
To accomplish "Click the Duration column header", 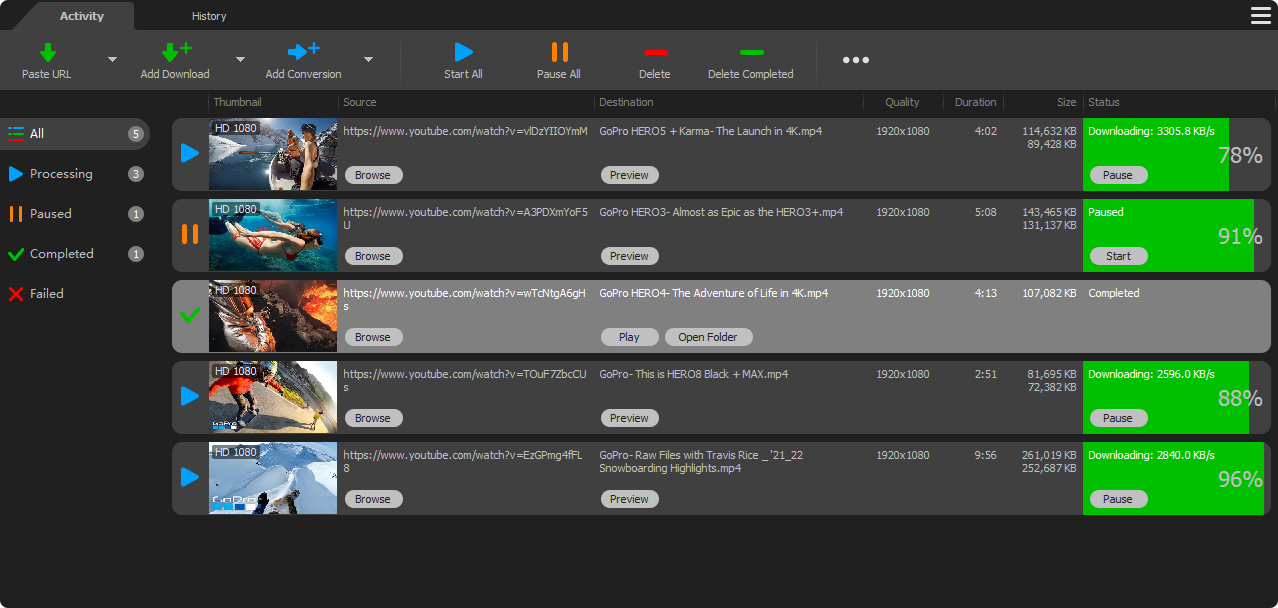I will 974,102.
